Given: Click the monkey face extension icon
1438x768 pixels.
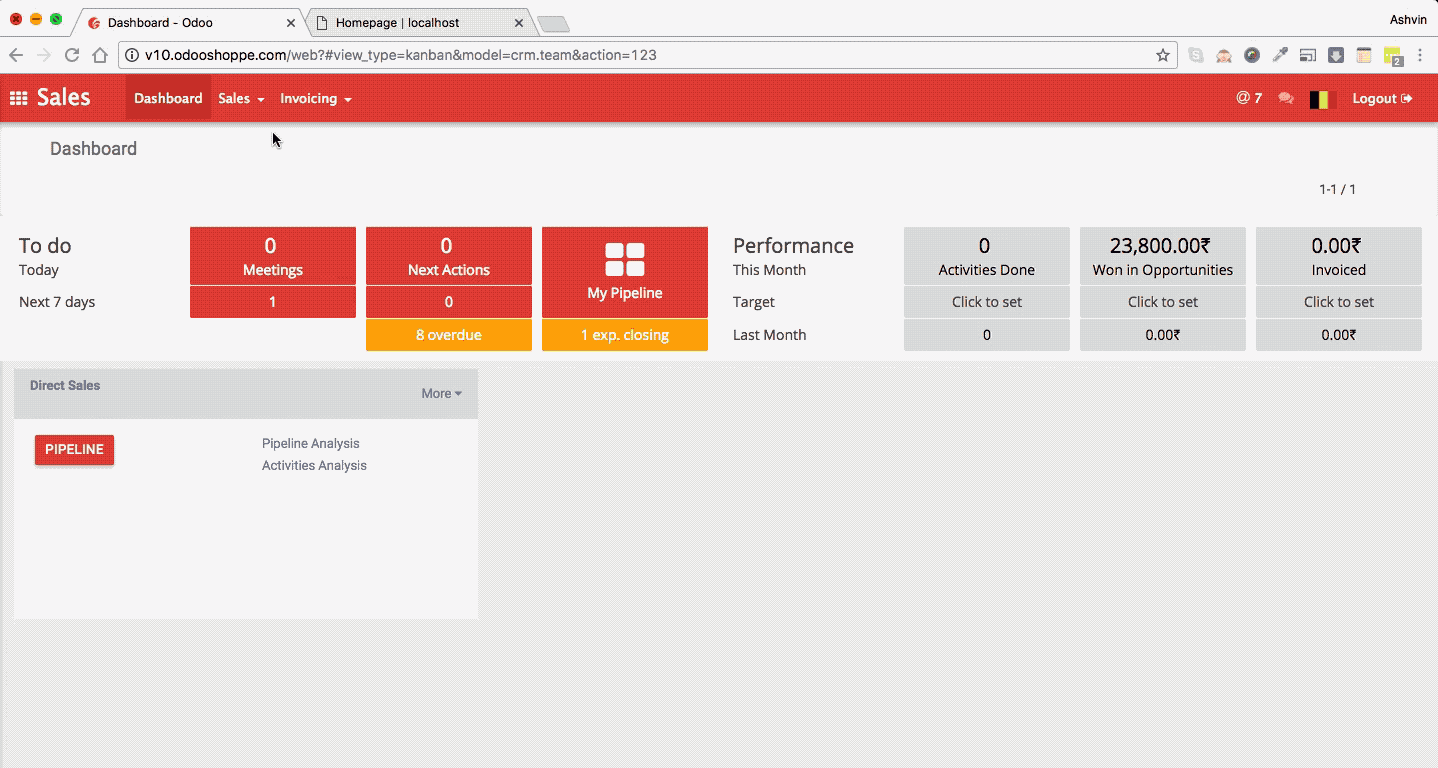Looking at the screenshot, I should [1224, 55].
